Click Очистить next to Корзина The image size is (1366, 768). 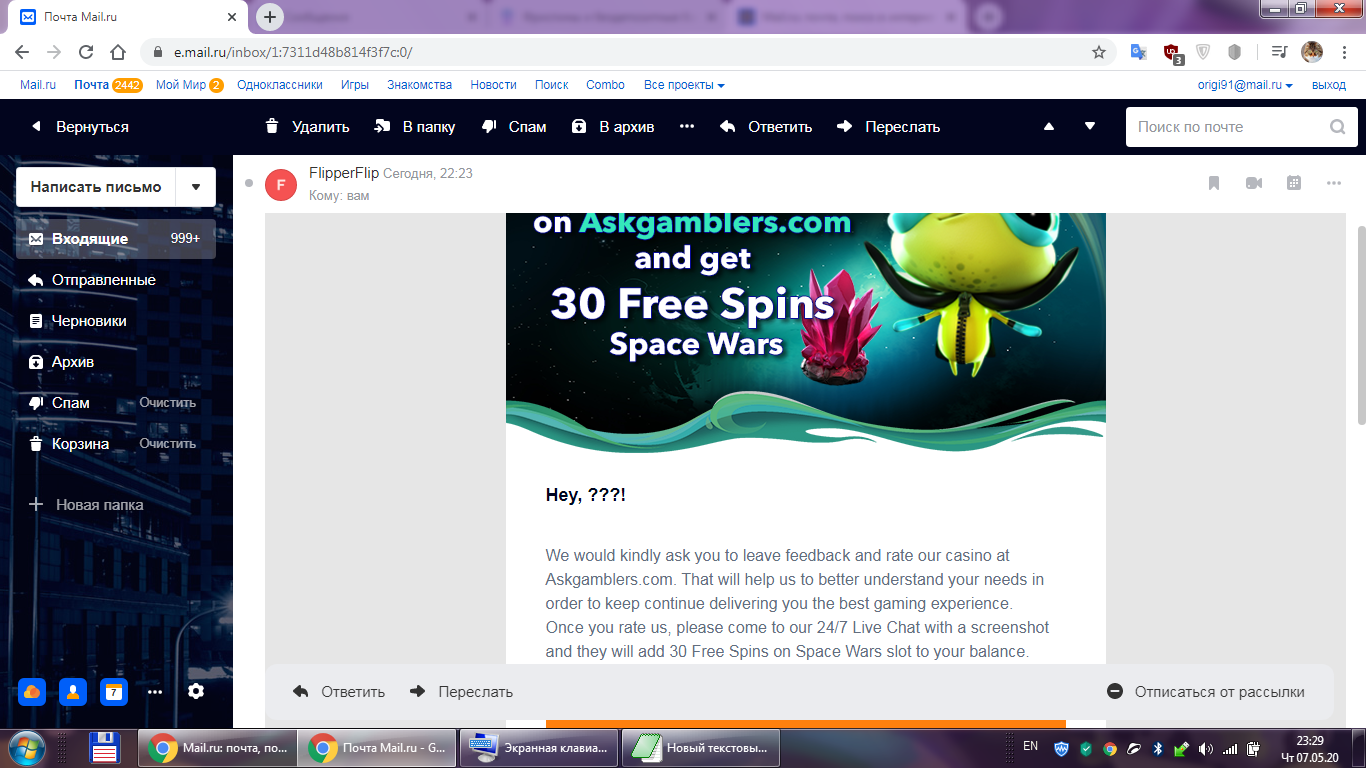pyautogui.click(x=167, y=444)
